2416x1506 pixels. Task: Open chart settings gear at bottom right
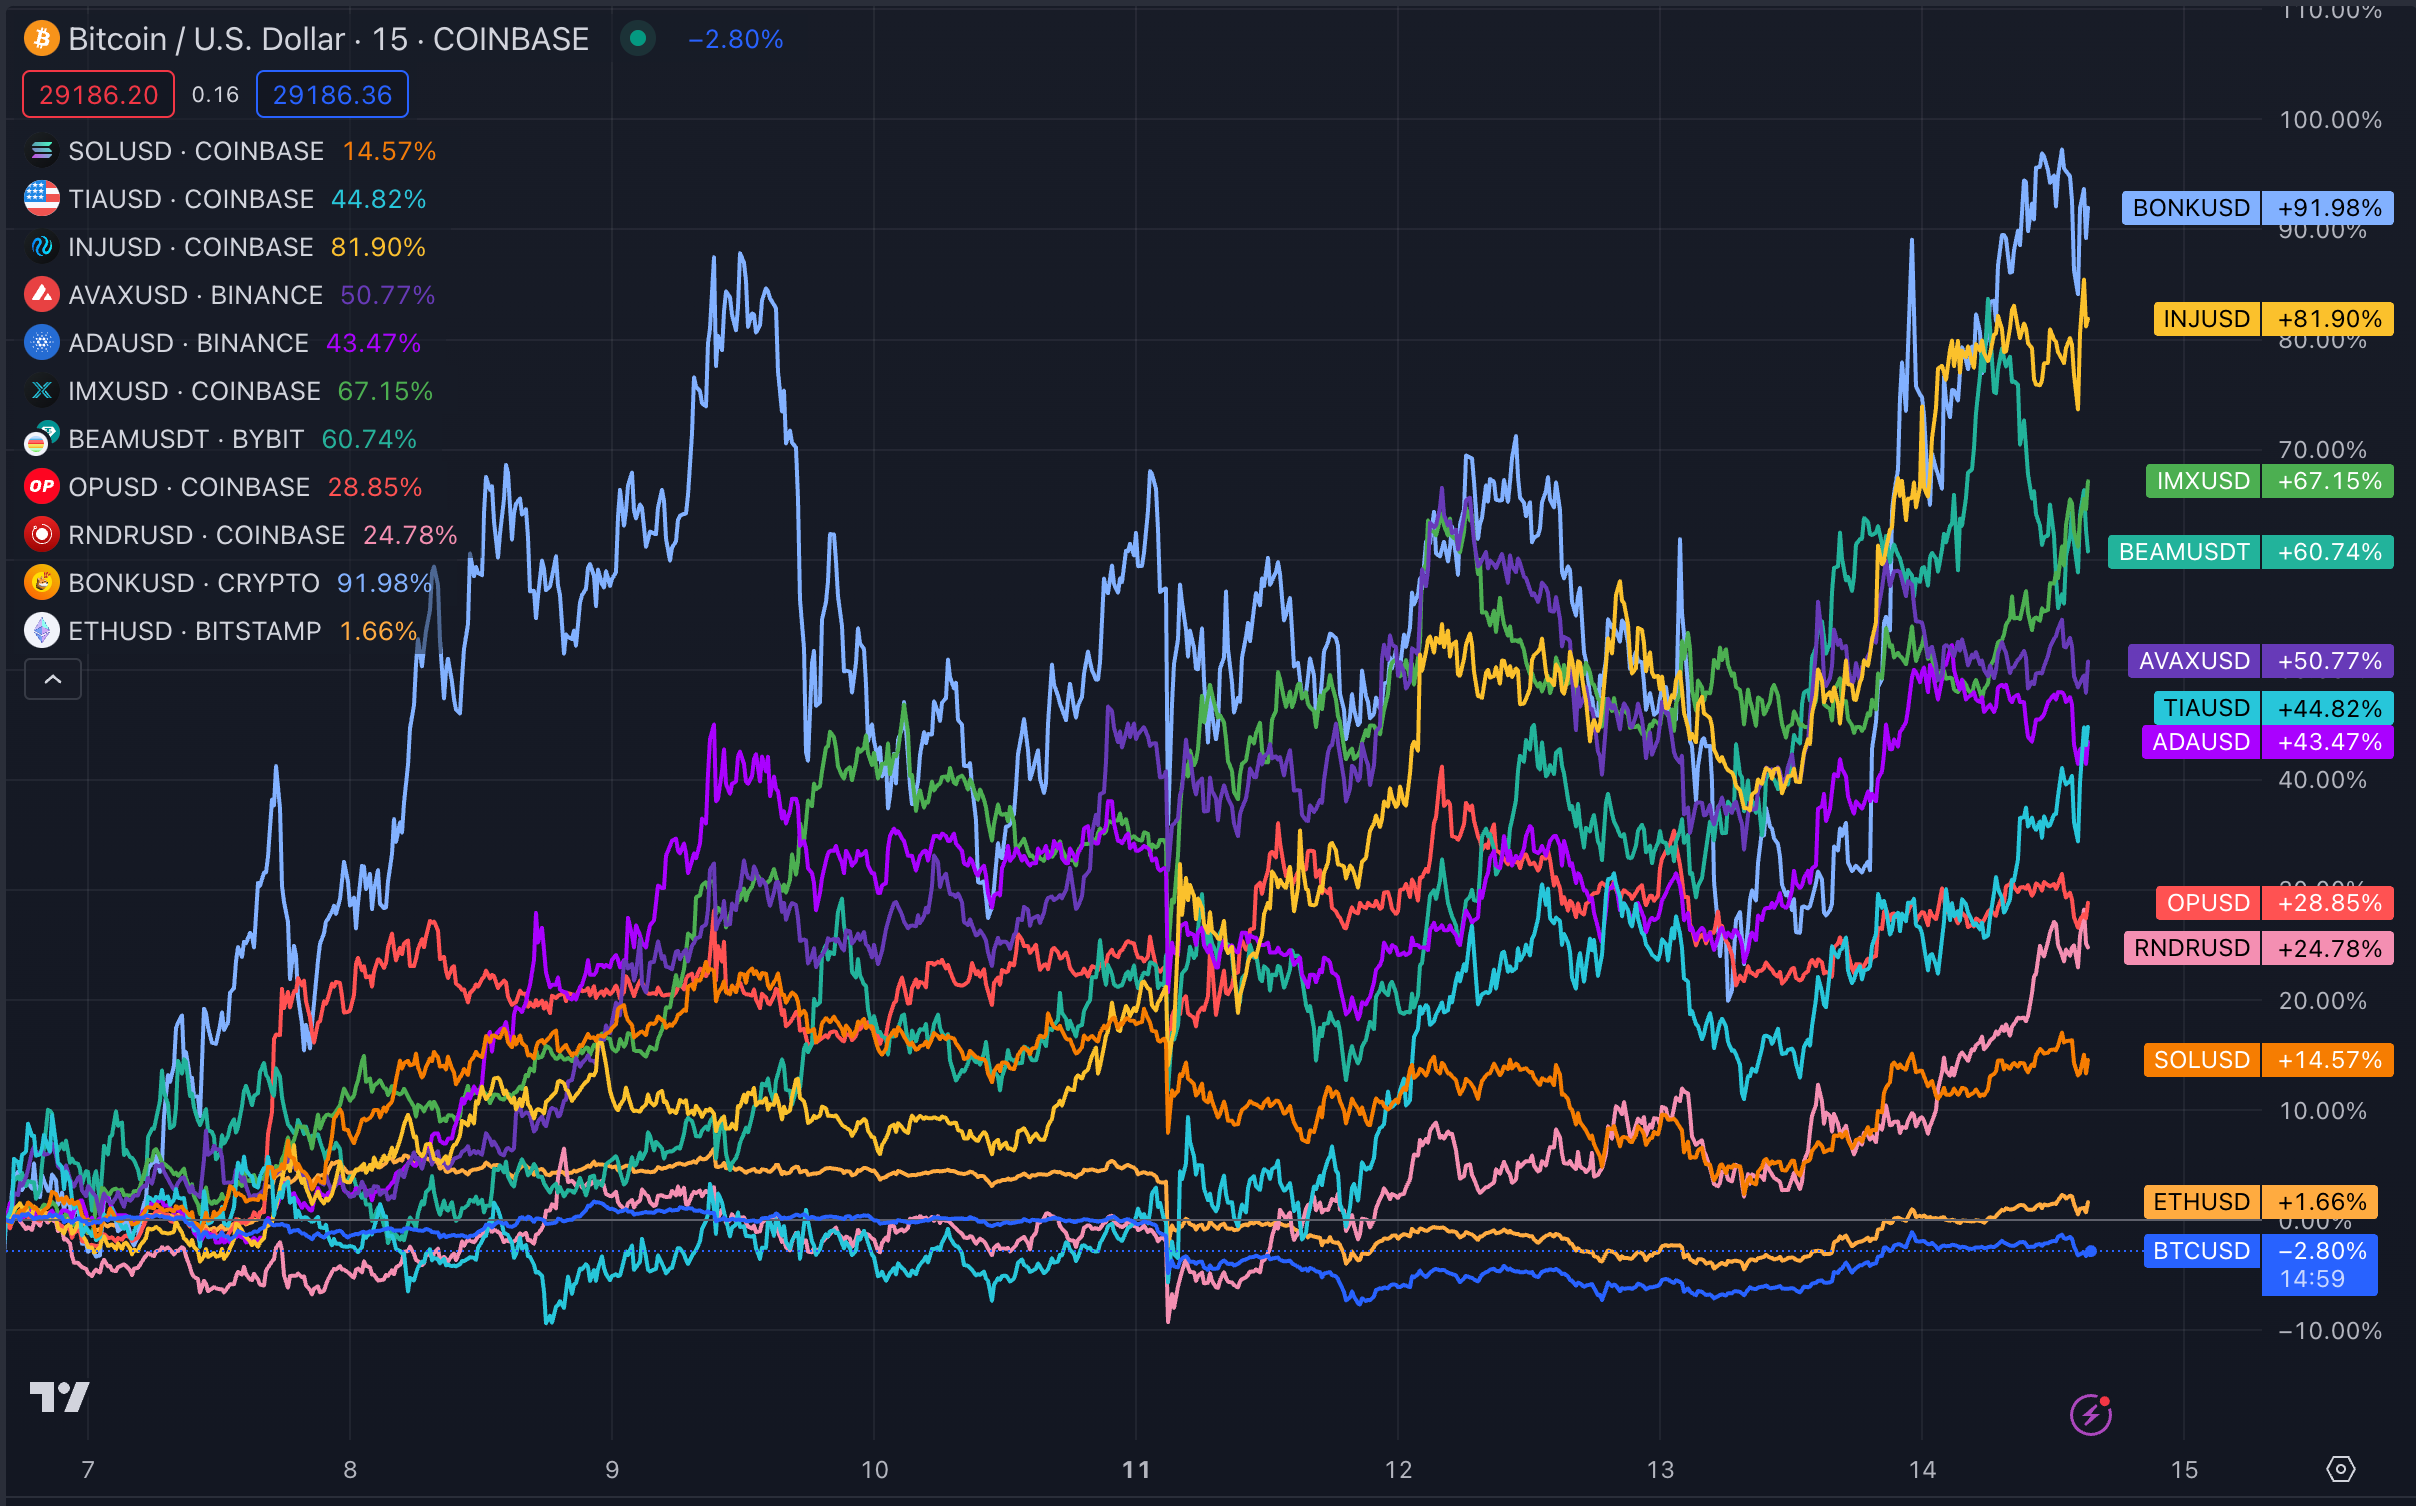[2341, 1469]
